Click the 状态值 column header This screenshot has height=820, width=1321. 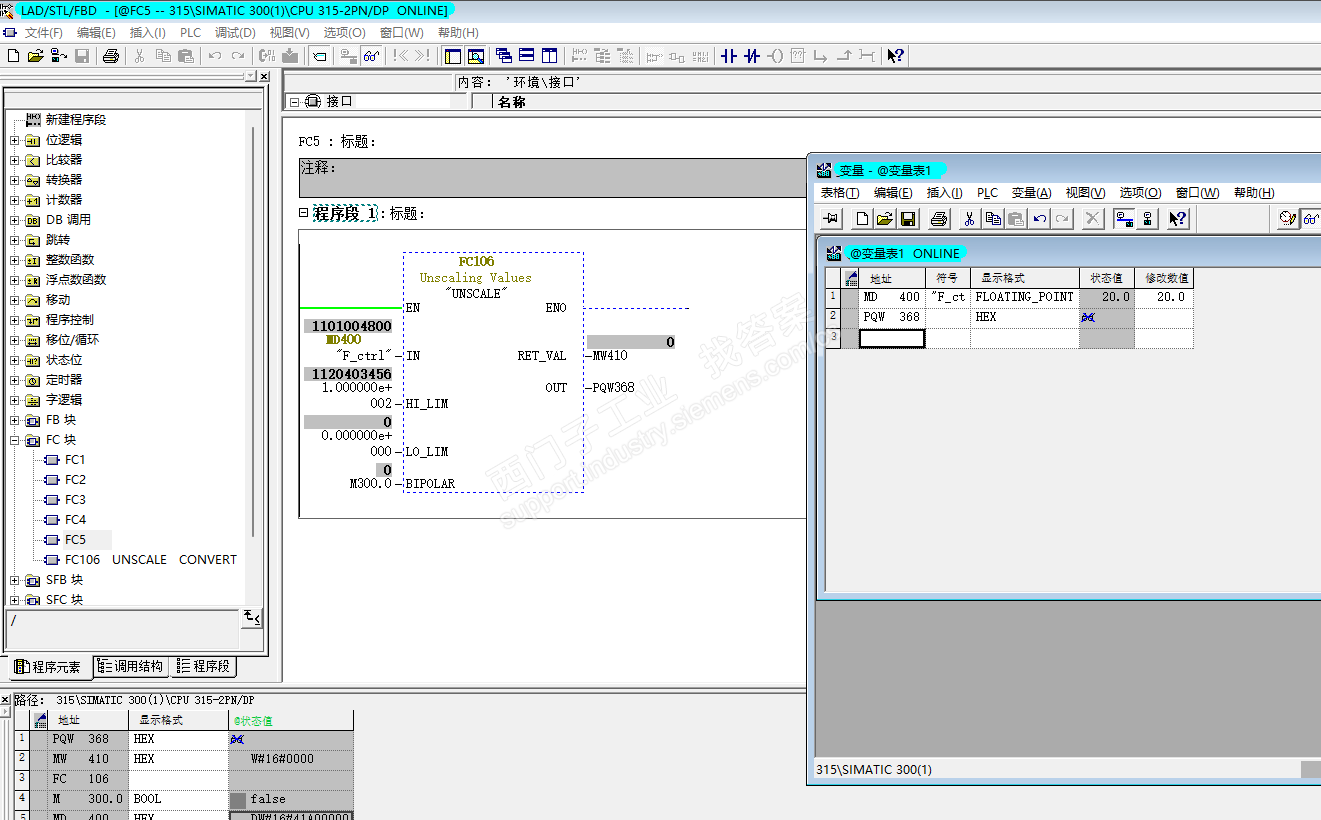point(1106,278)
